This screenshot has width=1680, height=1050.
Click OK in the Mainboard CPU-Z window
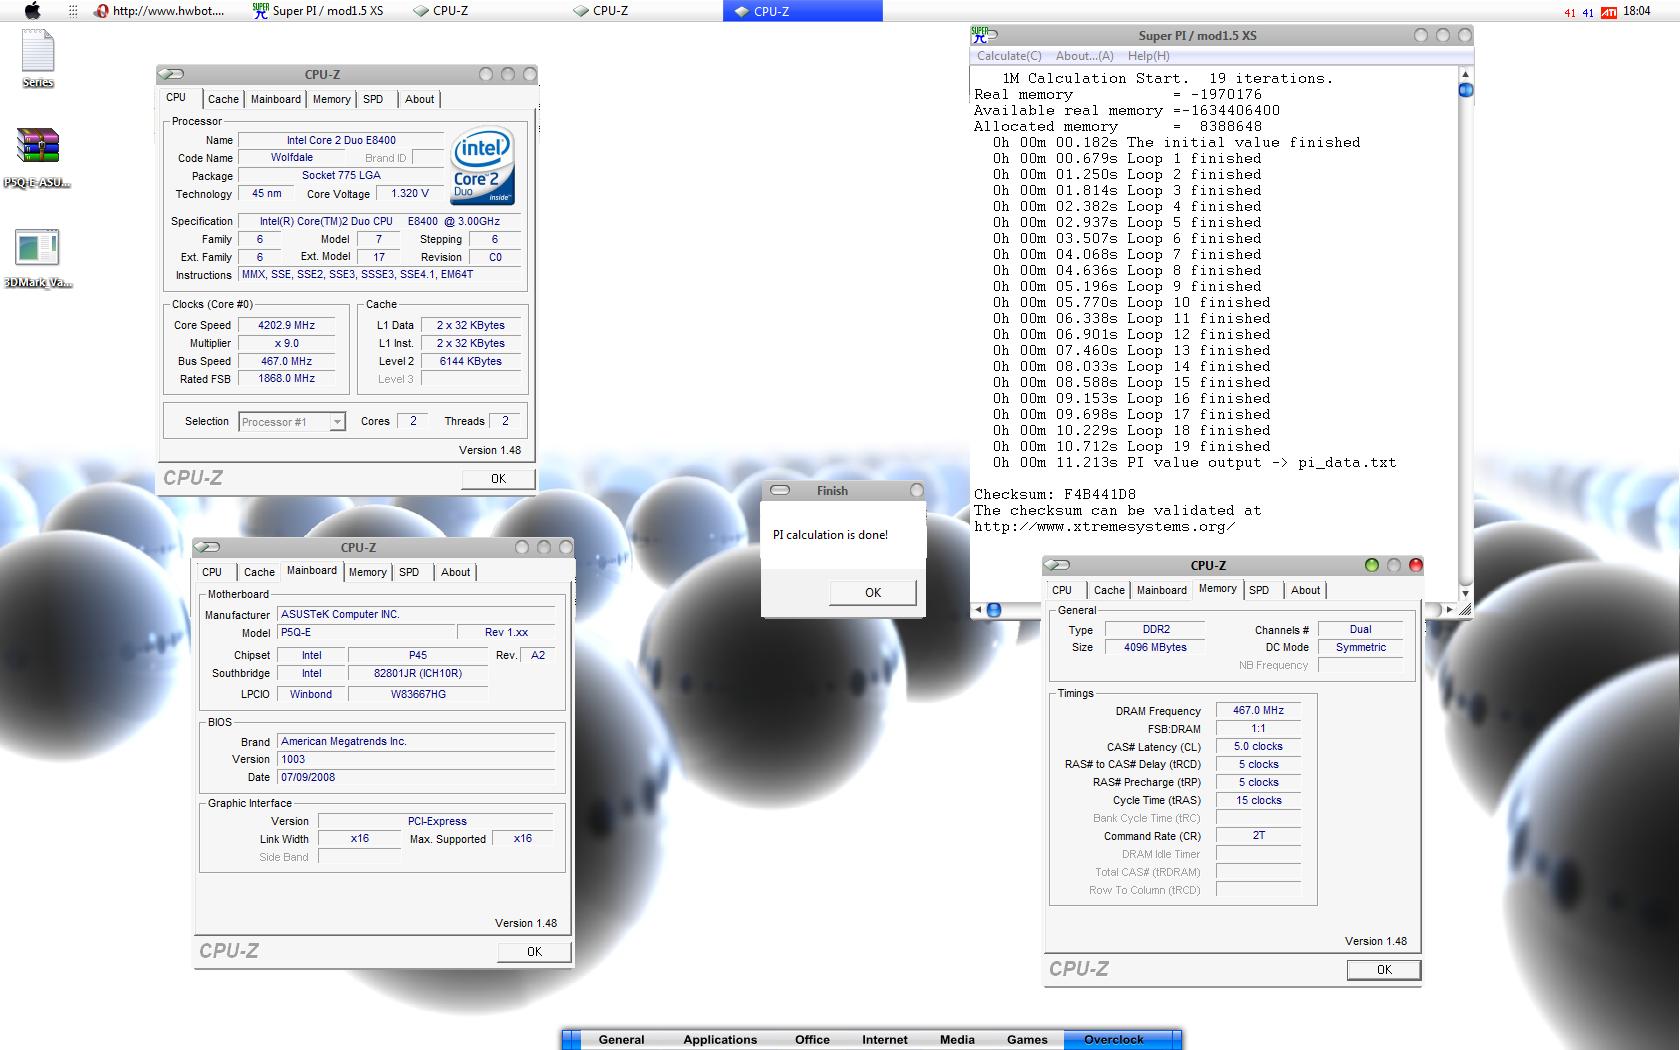coord(534,952)
